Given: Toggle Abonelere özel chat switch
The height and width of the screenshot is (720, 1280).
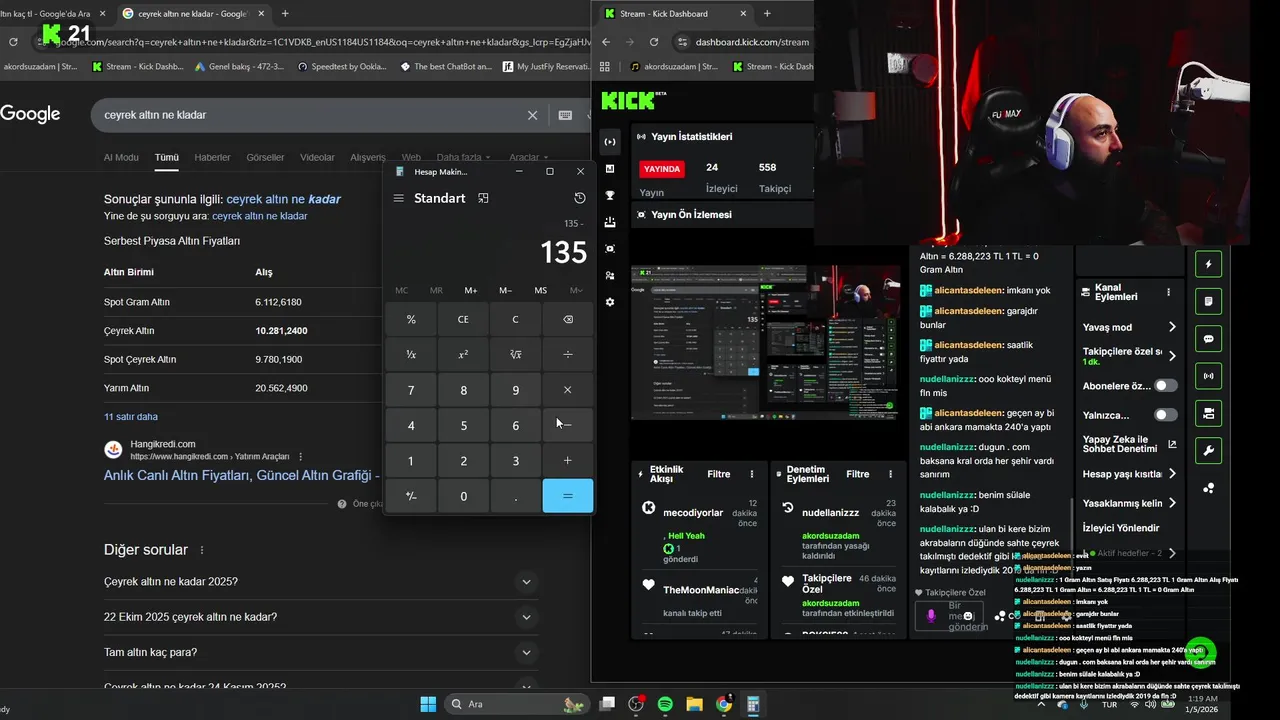Looking at the screenshot, I should click(x=1166, y=386).
